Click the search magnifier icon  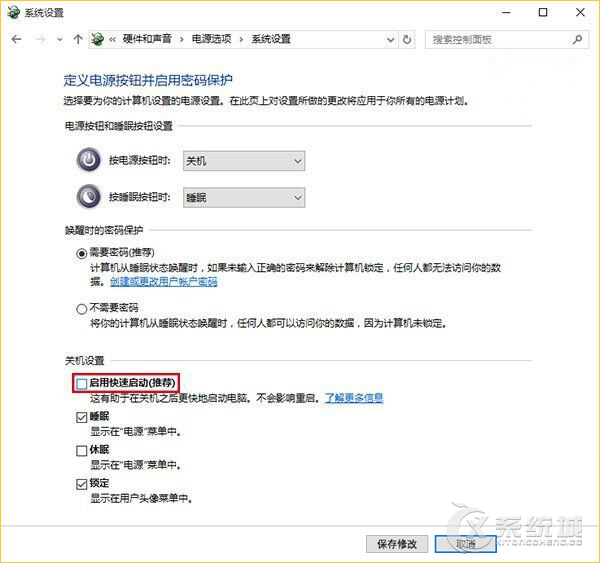coord(577,39)
